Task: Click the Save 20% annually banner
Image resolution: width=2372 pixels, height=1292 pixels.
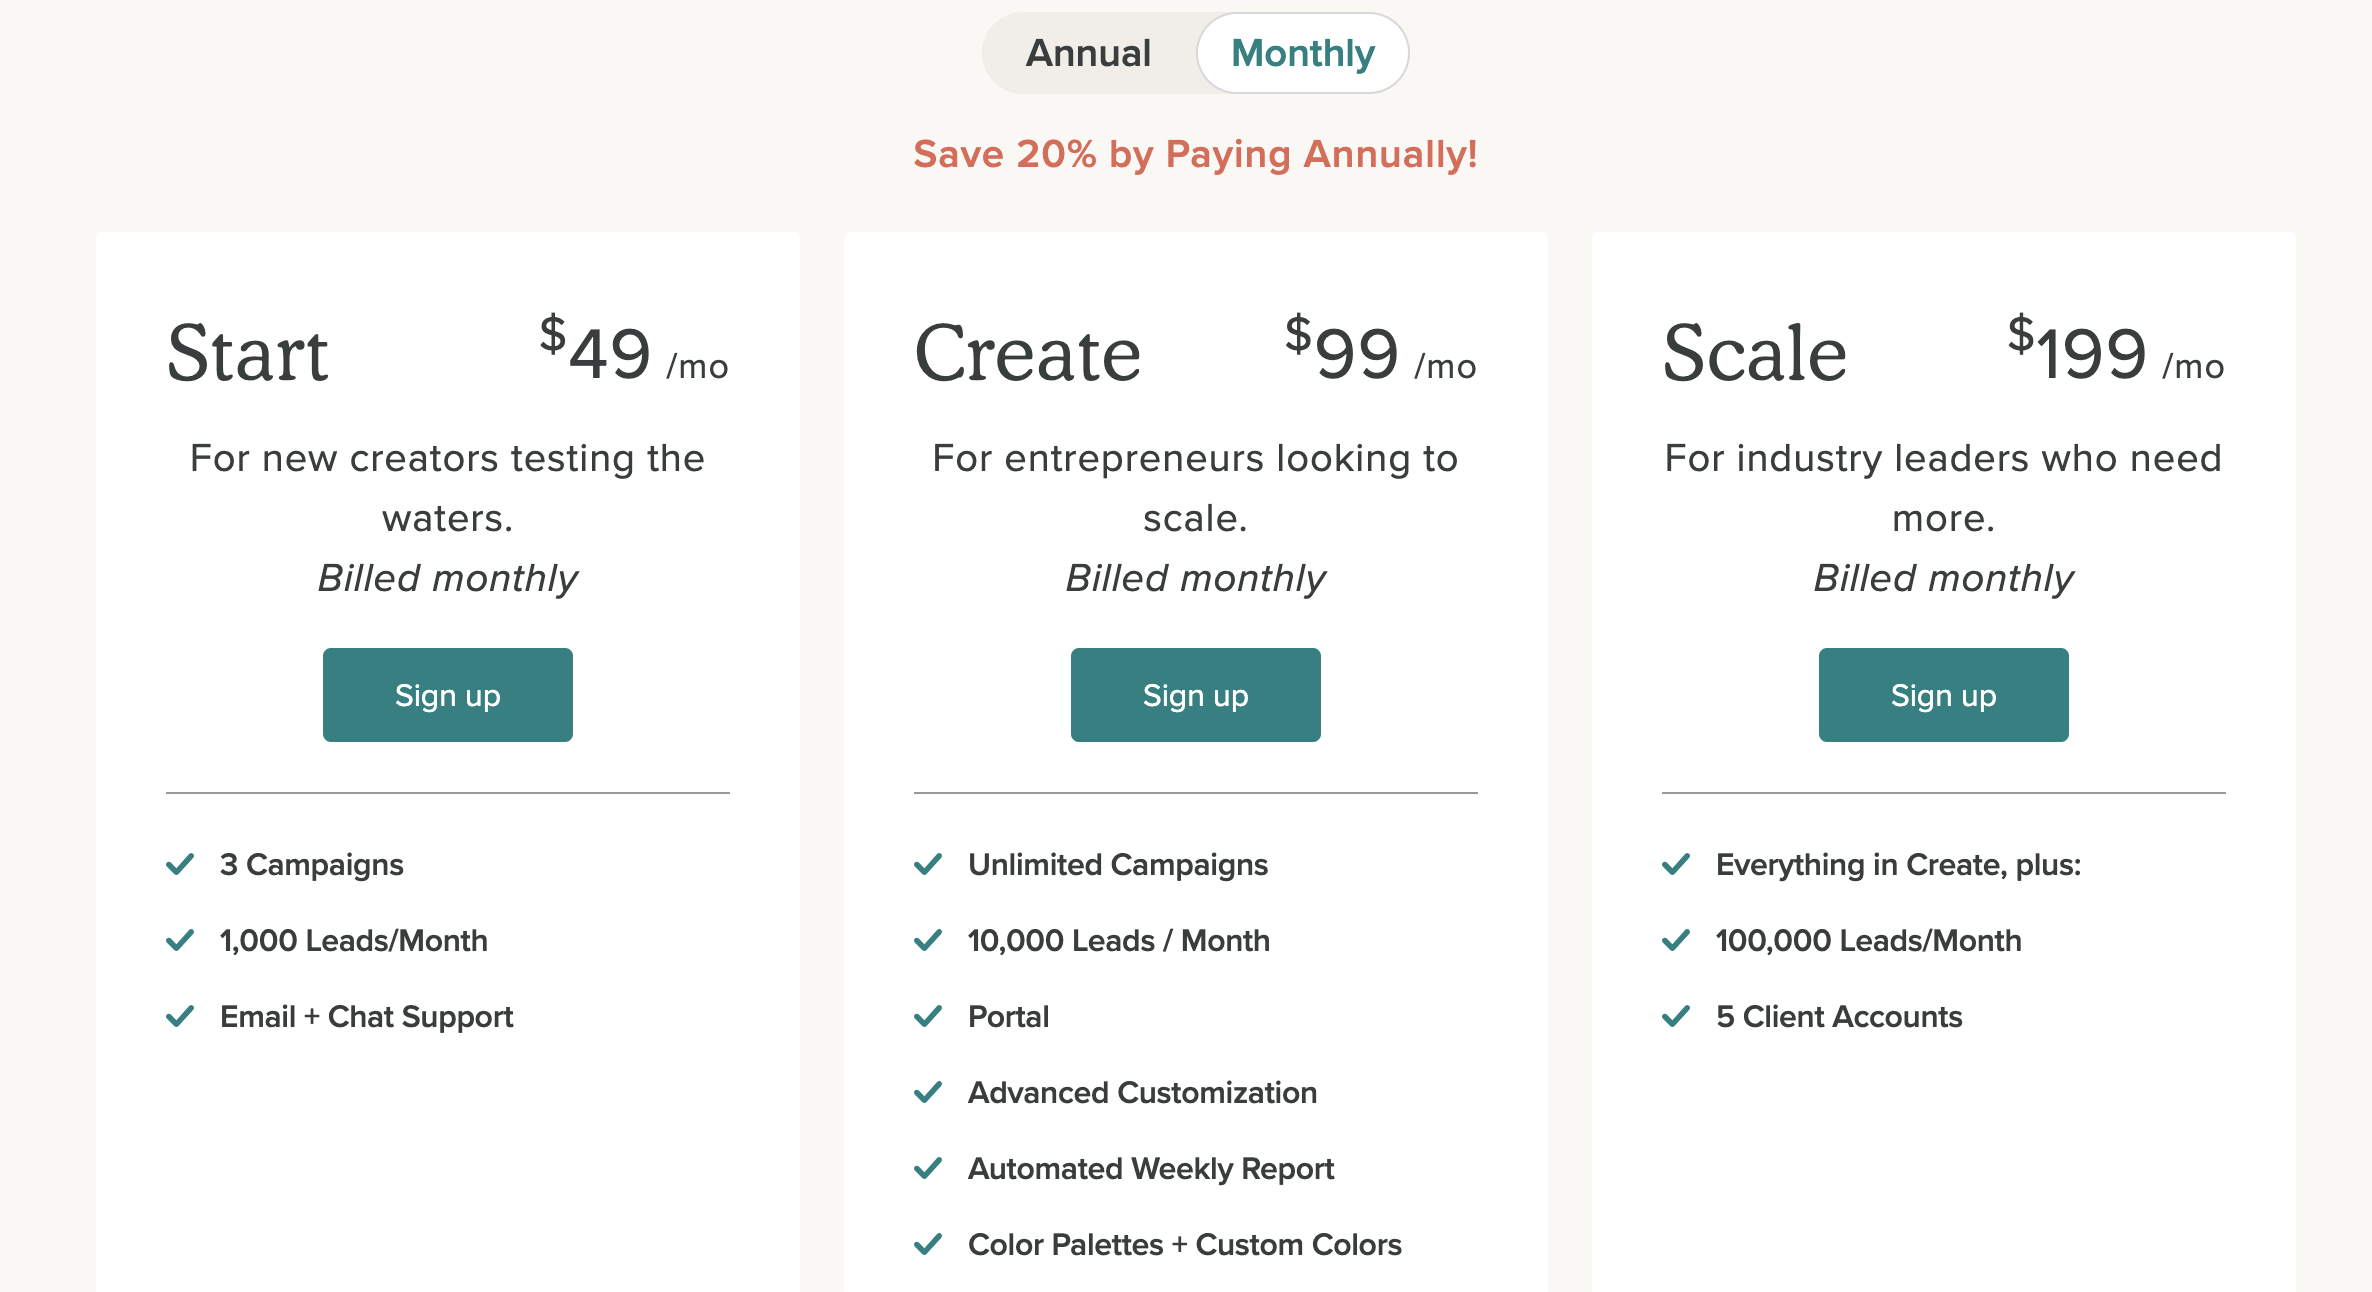Action: [x=1195, y=154]
